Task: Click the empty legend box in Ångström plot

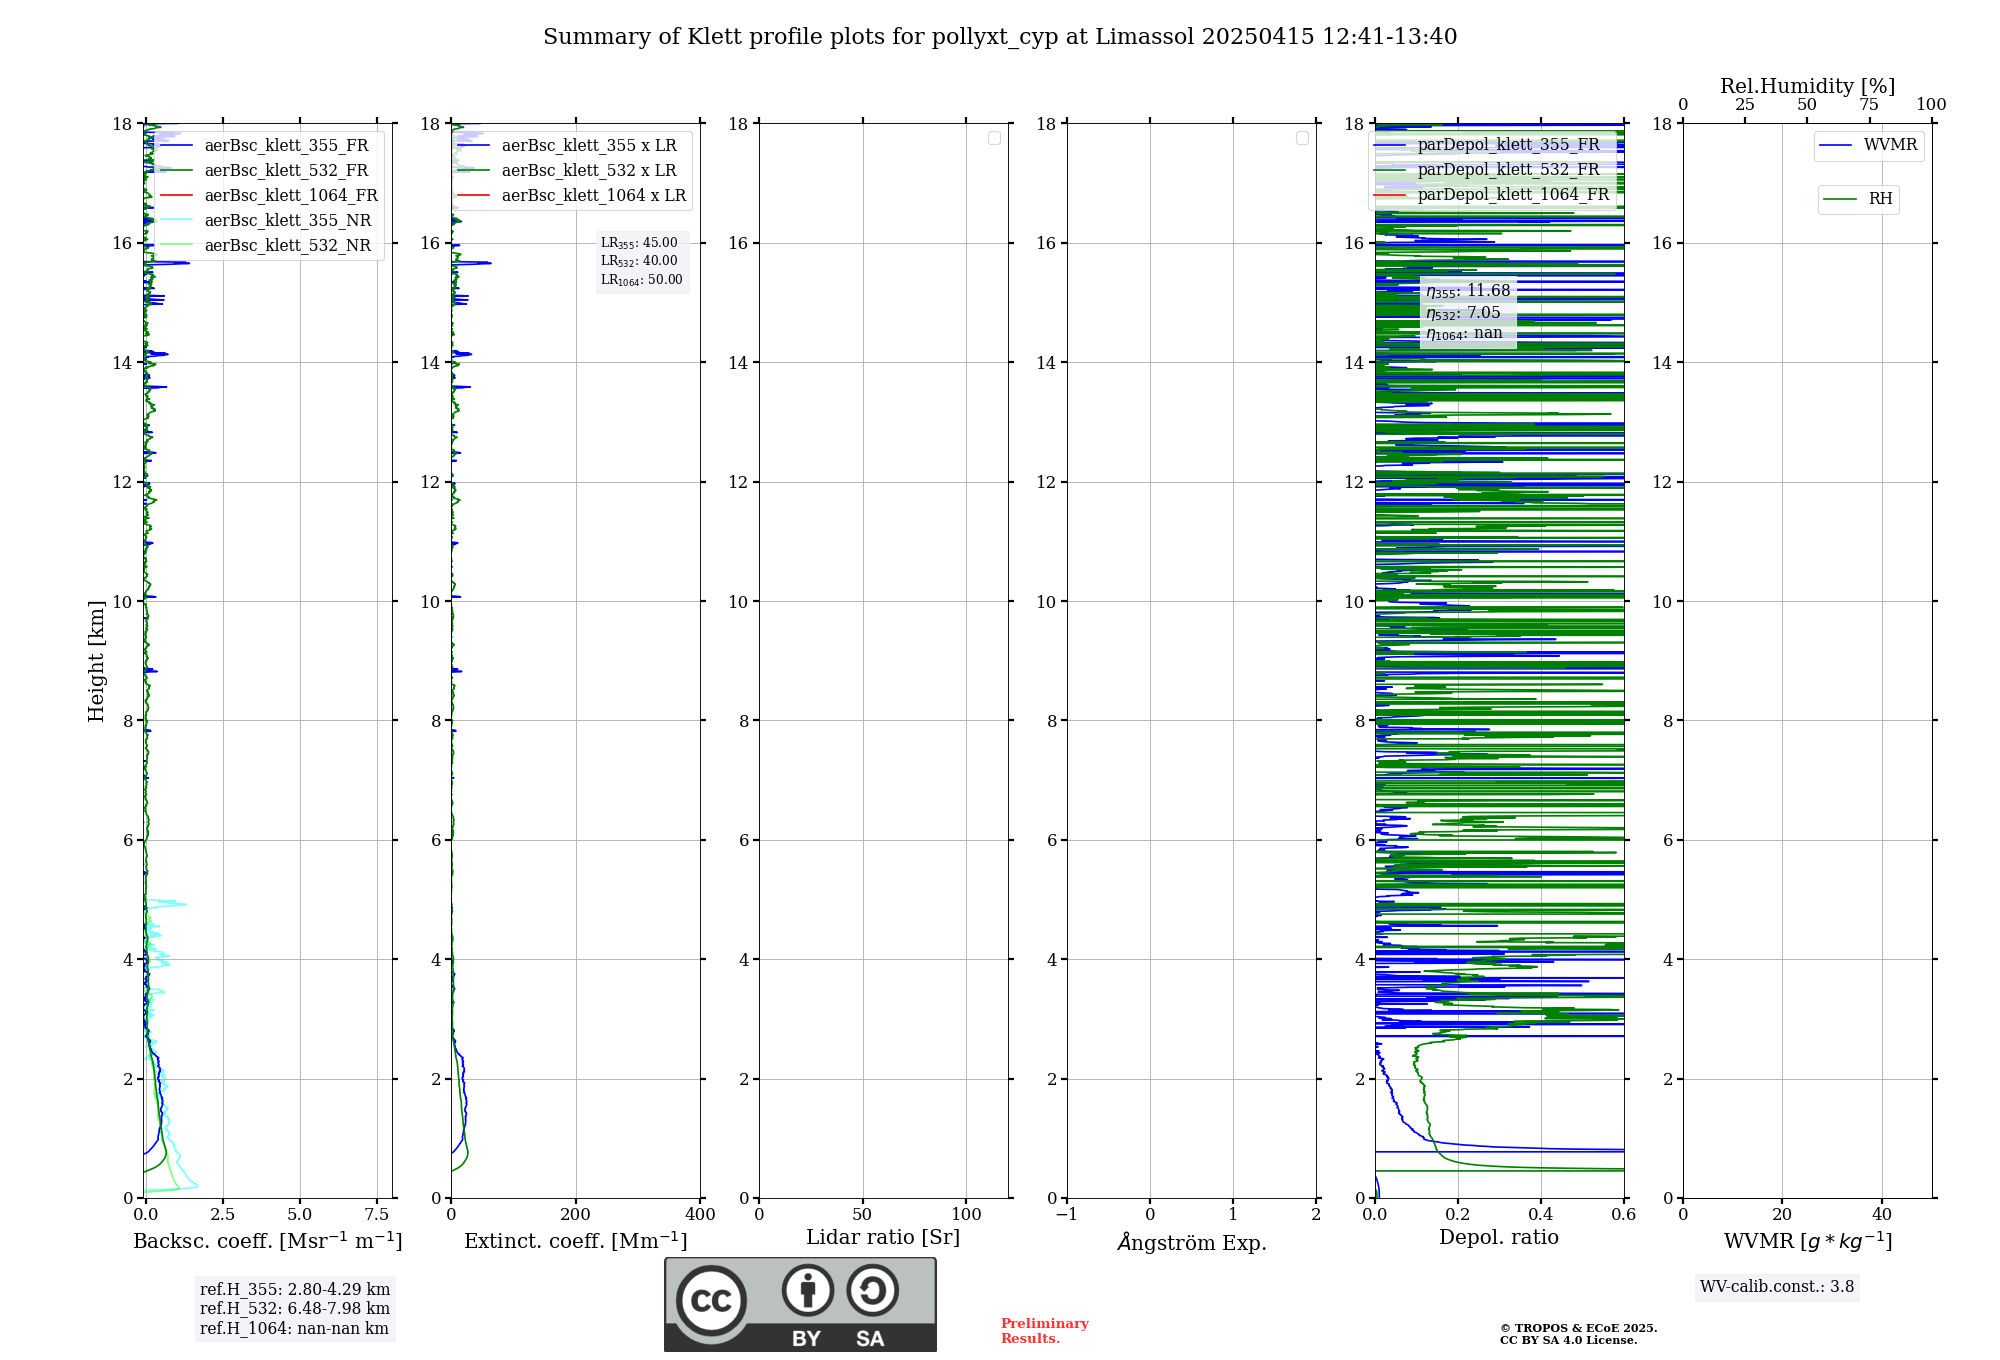Action: click(x=1302, y=138)
